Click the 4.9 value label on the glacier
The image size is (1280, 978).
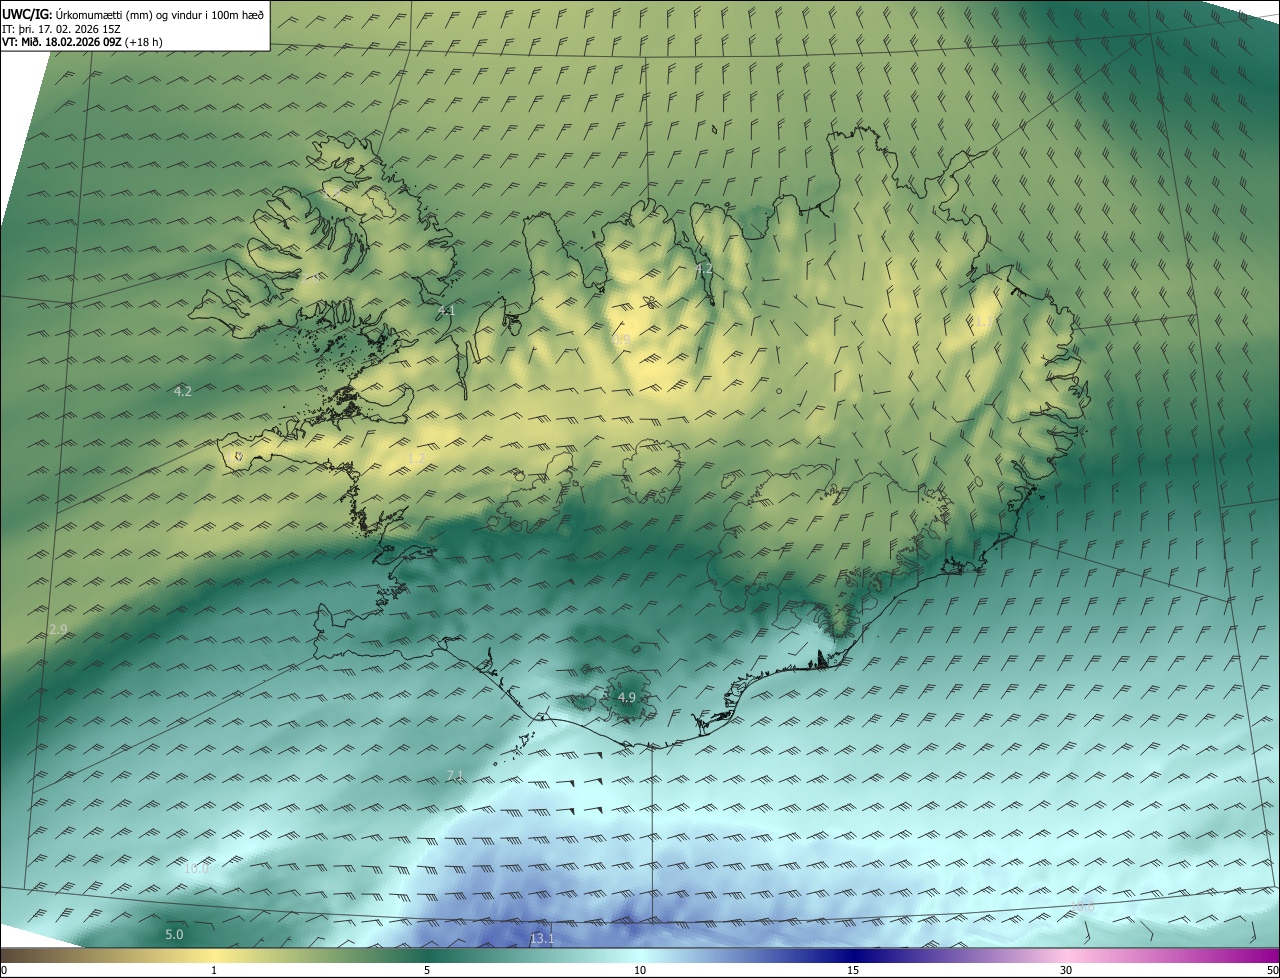coord(627,697)
